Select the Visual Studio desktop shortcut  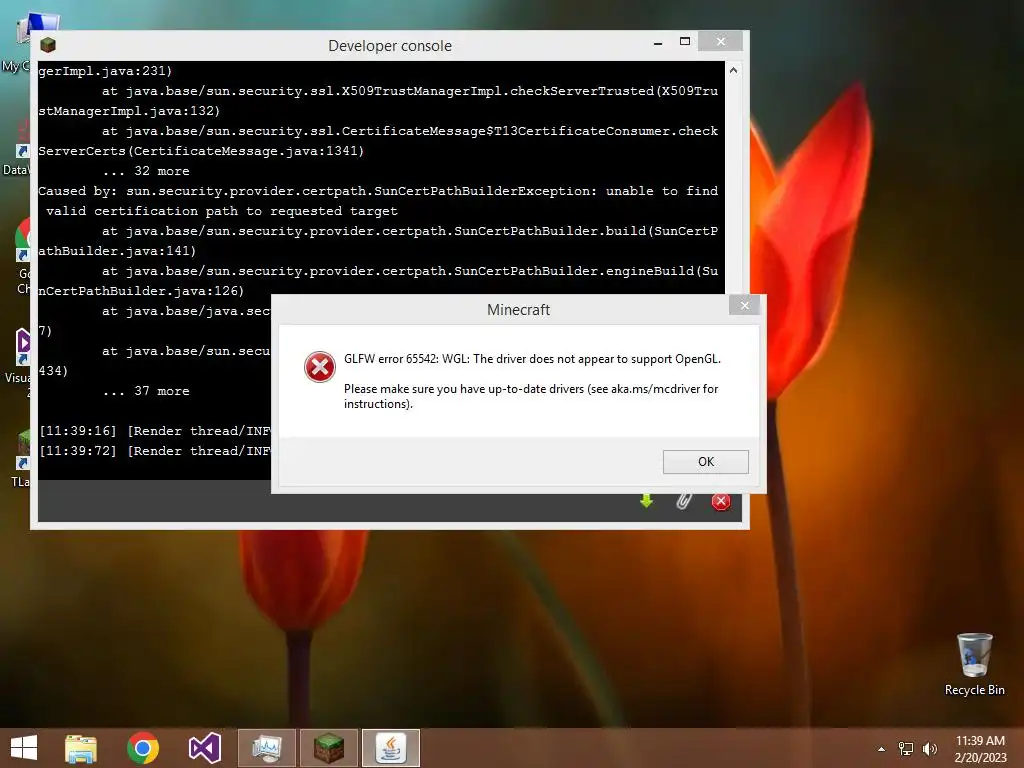(20, 361)
